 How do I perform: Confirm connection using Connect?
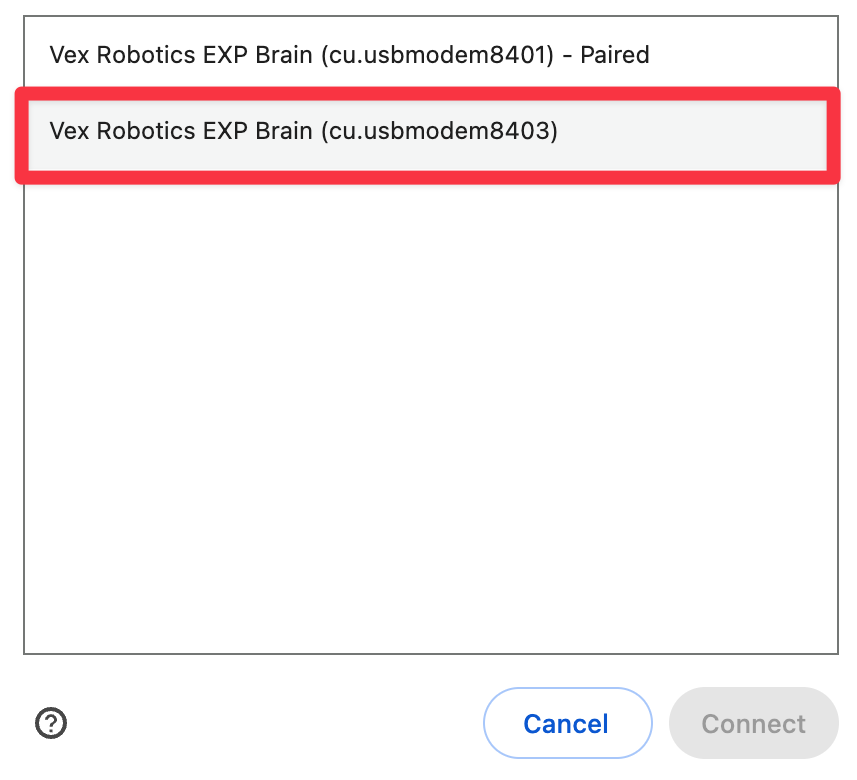pyautogui.click(x=753, y=723)
